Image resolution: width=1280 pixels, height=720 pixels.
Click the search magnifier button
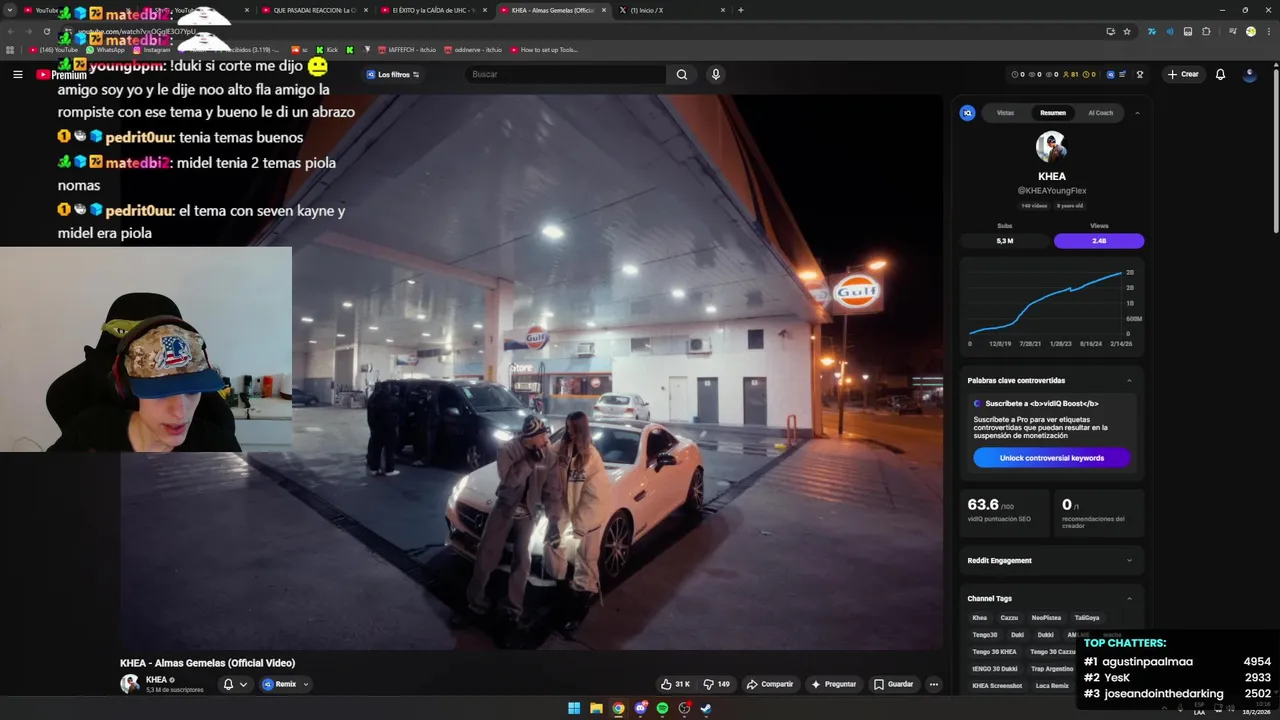(681, 74)
